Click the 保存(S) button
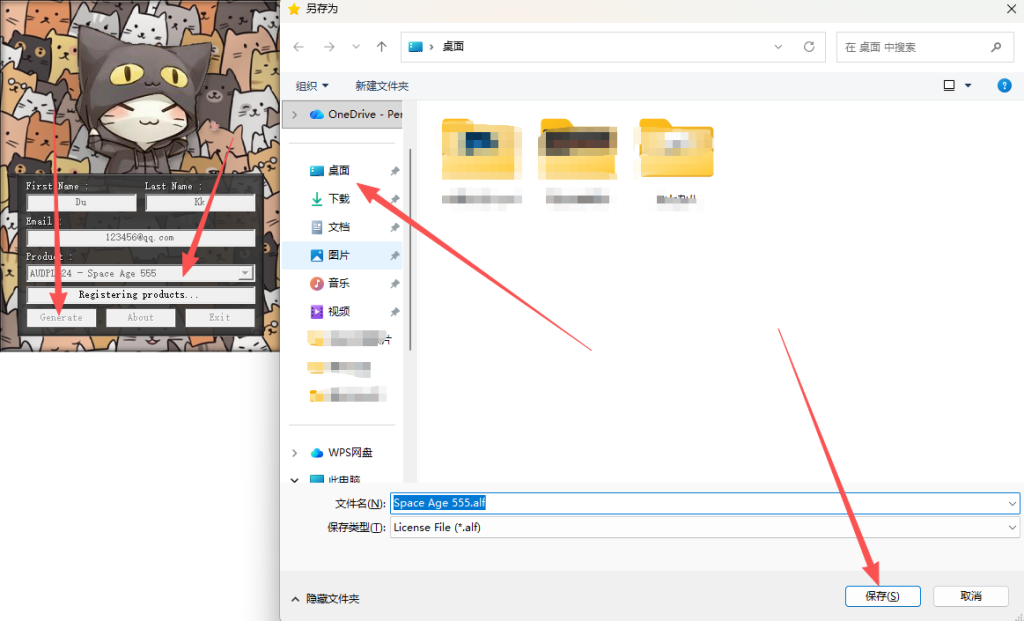 (x=882, y=596)
